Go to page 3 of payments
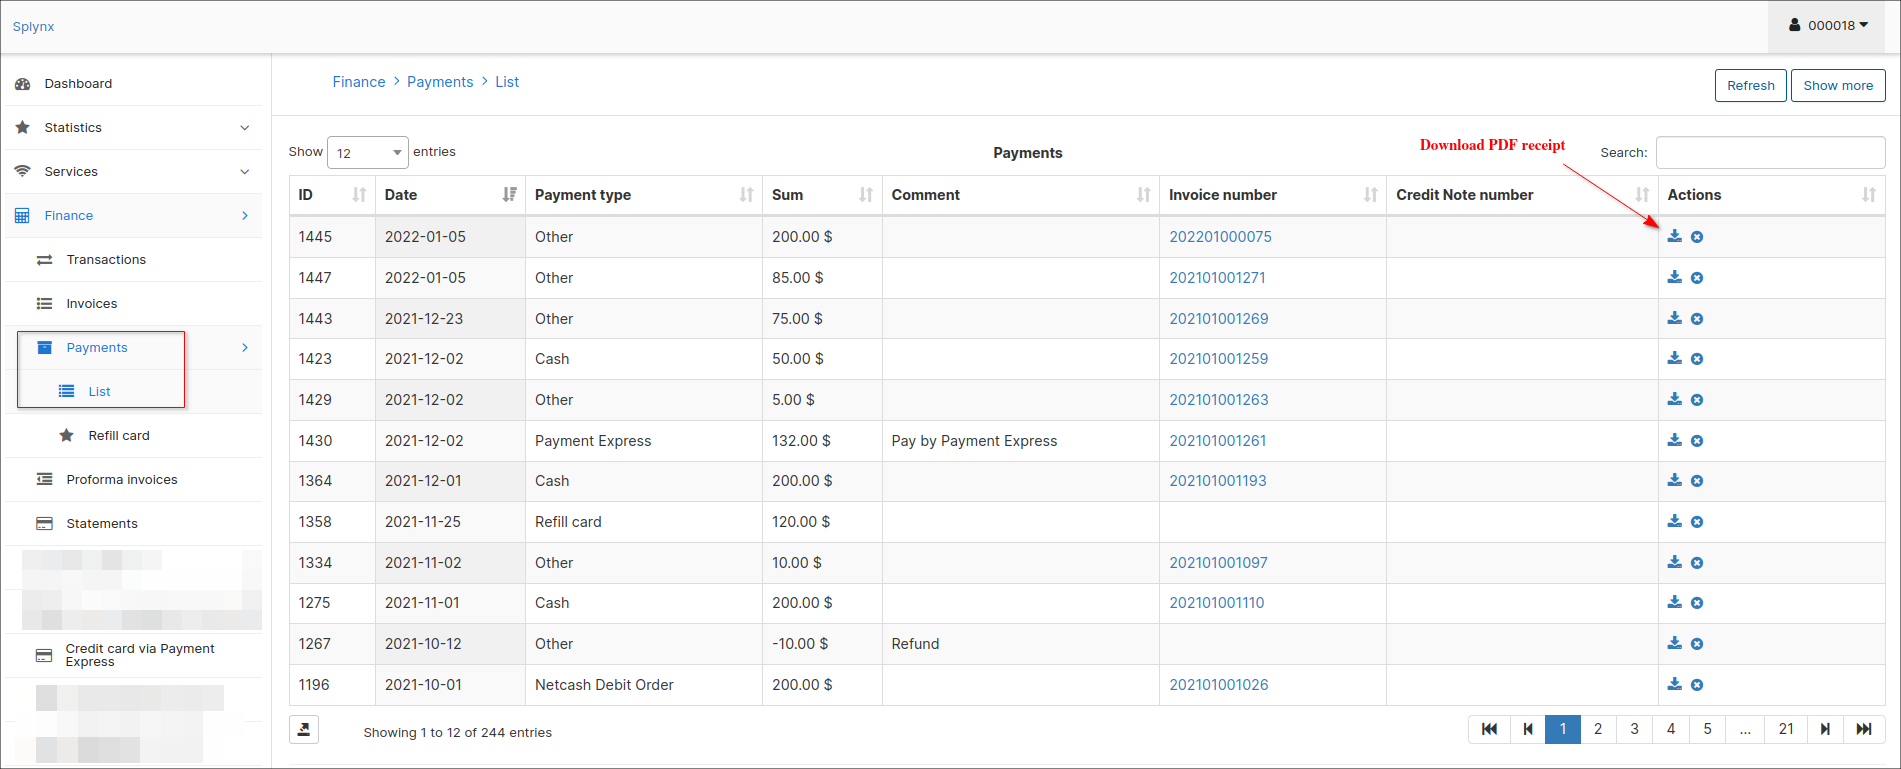This screenshot has height=769, width=1901. point(1634,729)
